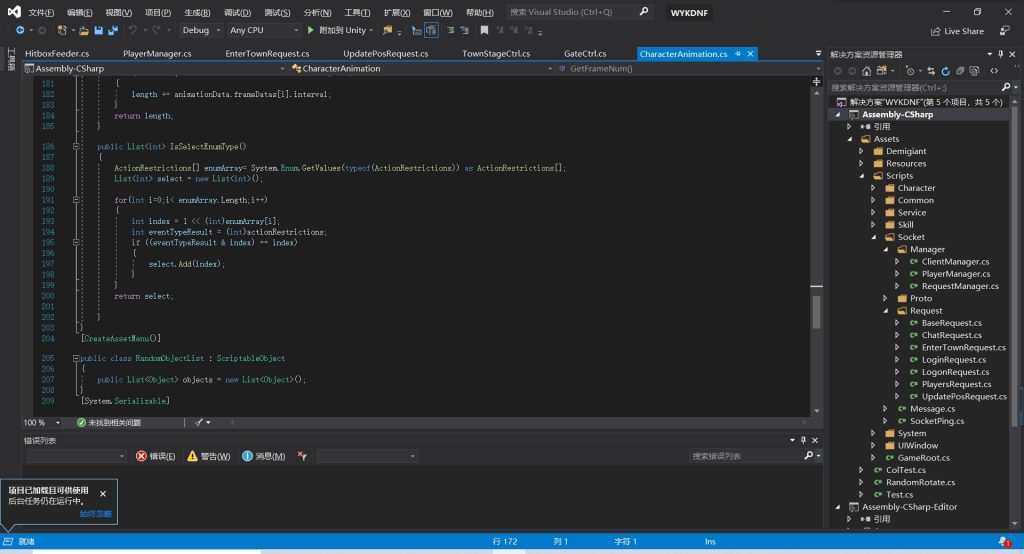The height and width of the screenshot is (554, 1024).
Task: Focus the Visual Studio search box
Action: pyautogui.click(x=579, y=12)
